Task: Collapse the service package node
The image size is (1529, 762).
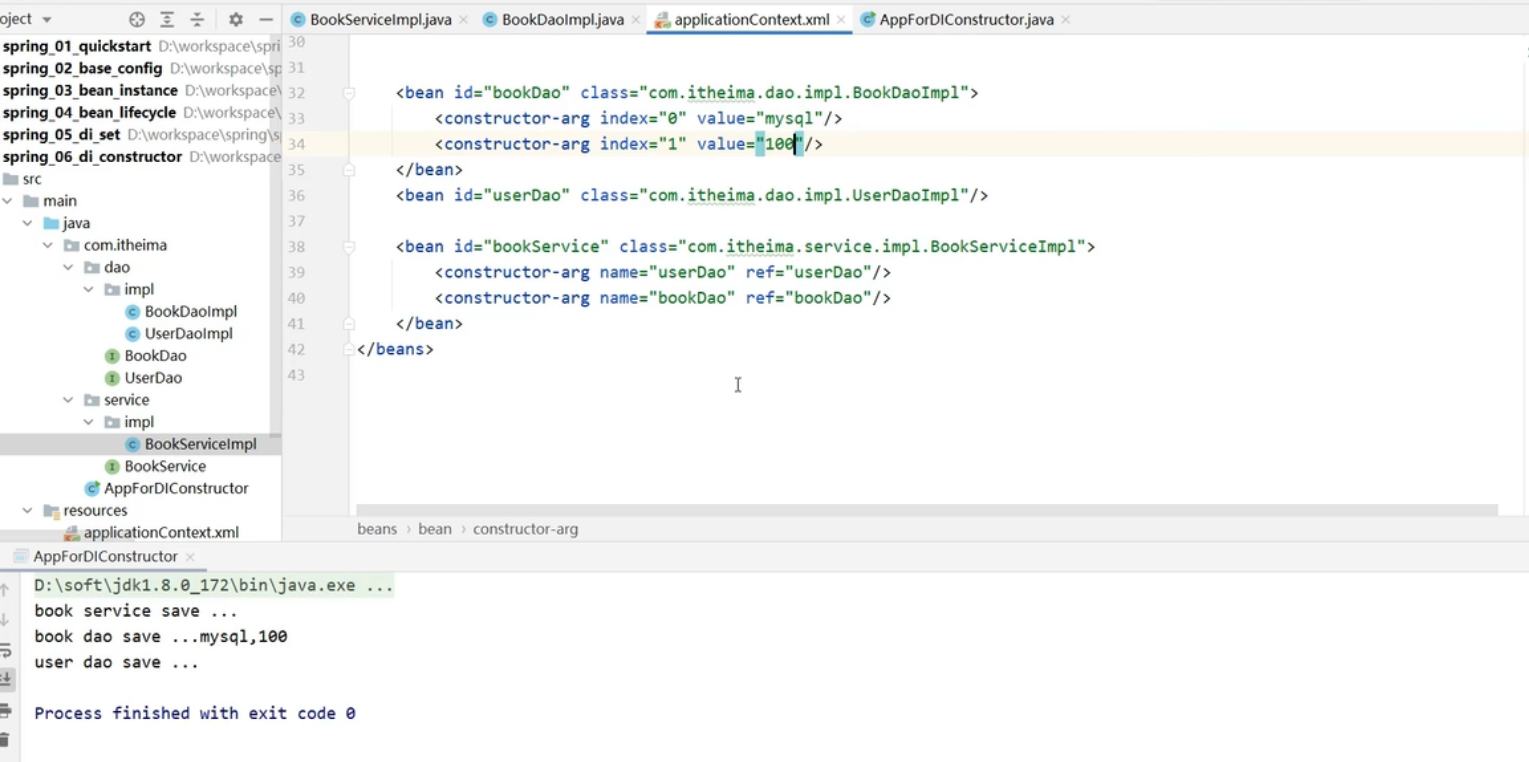Action: pos(68,400)
